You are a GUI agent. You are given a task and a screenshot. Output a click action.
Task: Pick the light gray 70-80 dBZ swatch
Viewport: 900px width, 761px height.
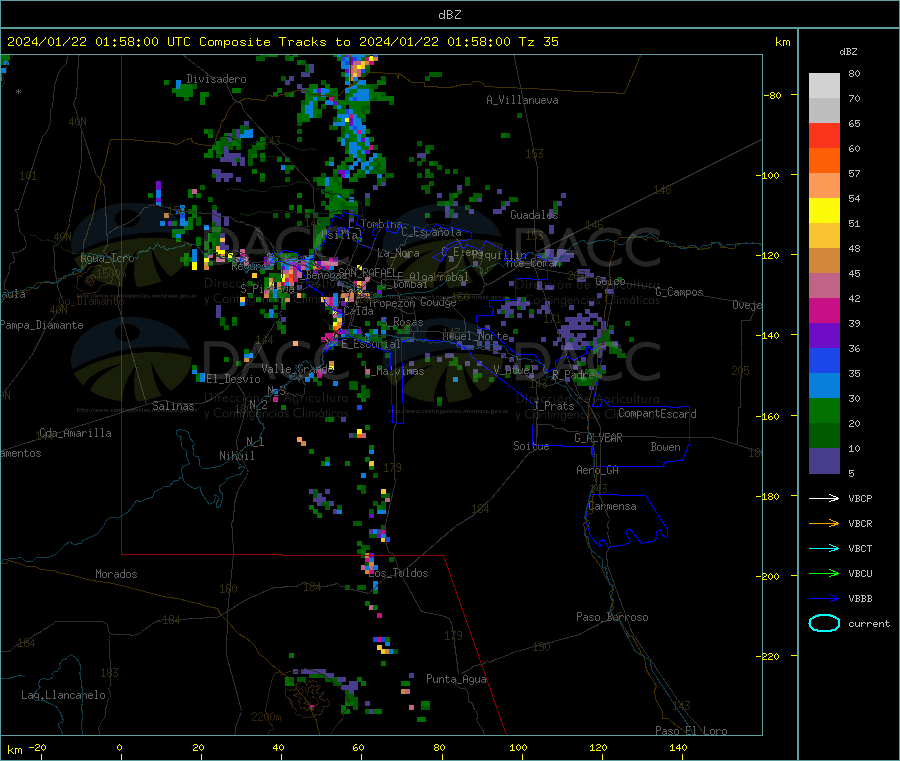click(x=824, y=86)
